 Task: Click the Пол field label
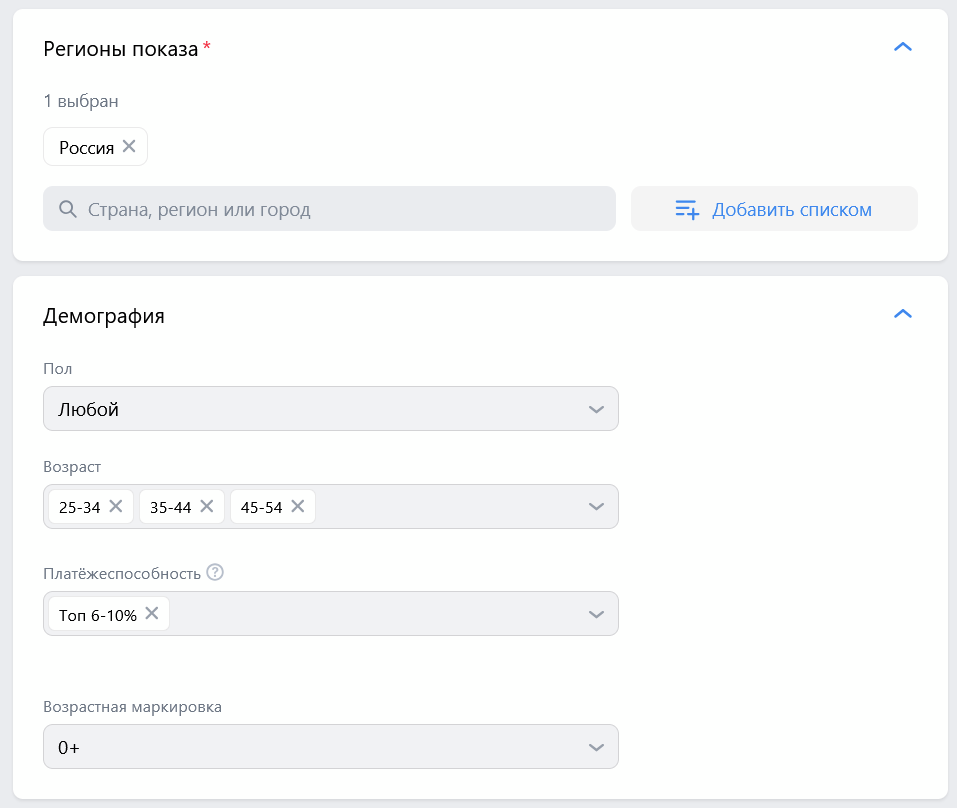(58, 369)
